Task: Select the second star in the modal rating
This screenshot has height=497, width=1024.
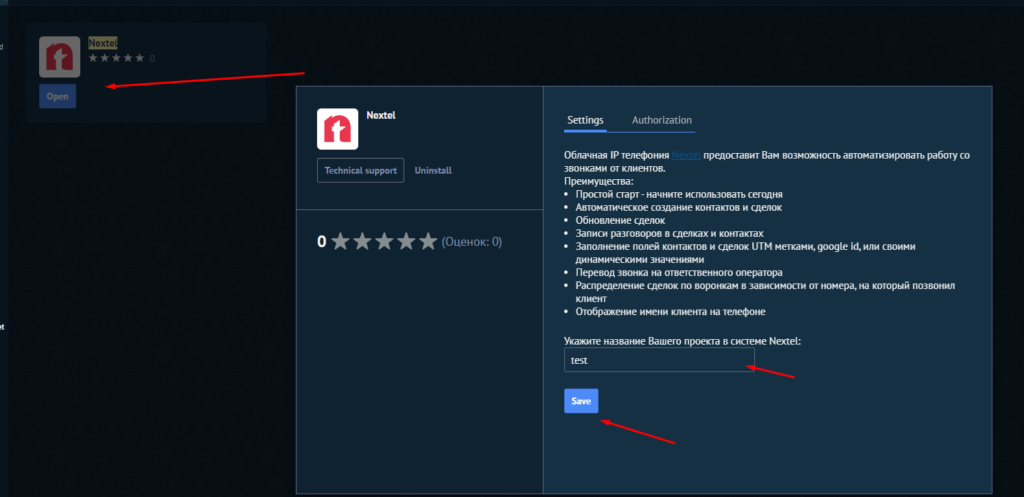Action: [362, 241]
